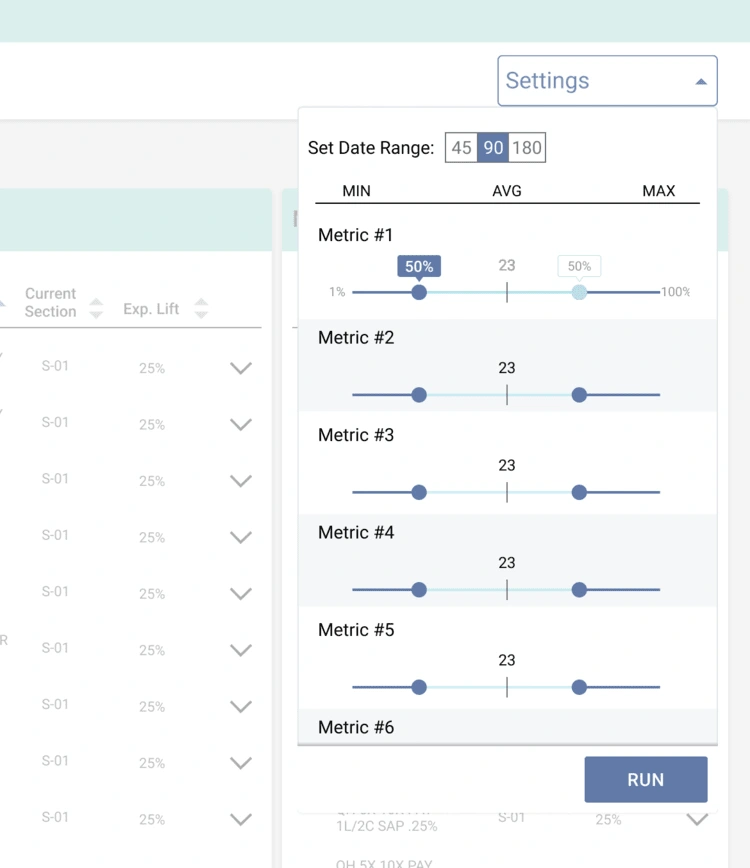This screenshot has width=750, height=868.
Task: Click the 50% tooltip on Metric #1
Action: click(419, 267)
